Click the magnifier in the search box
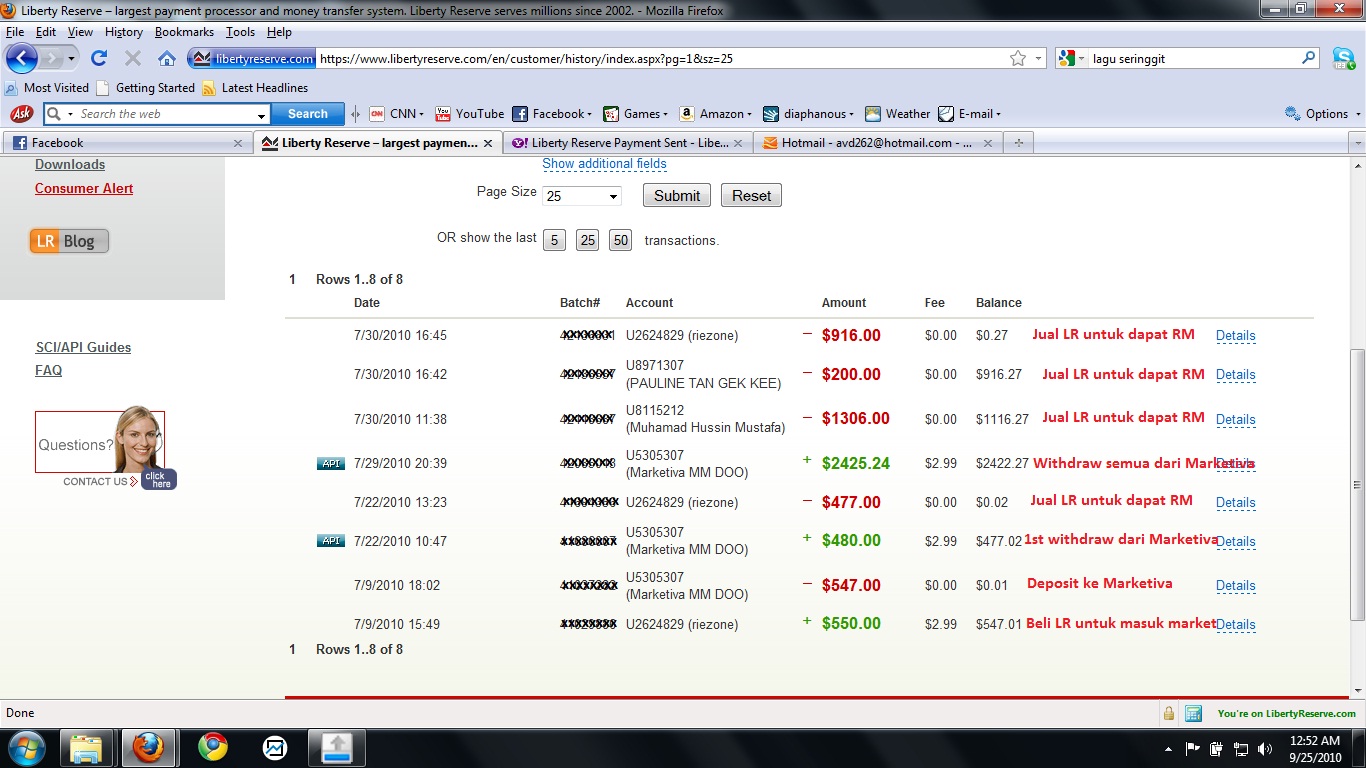1366x768 pixels. pos(1309,58)
